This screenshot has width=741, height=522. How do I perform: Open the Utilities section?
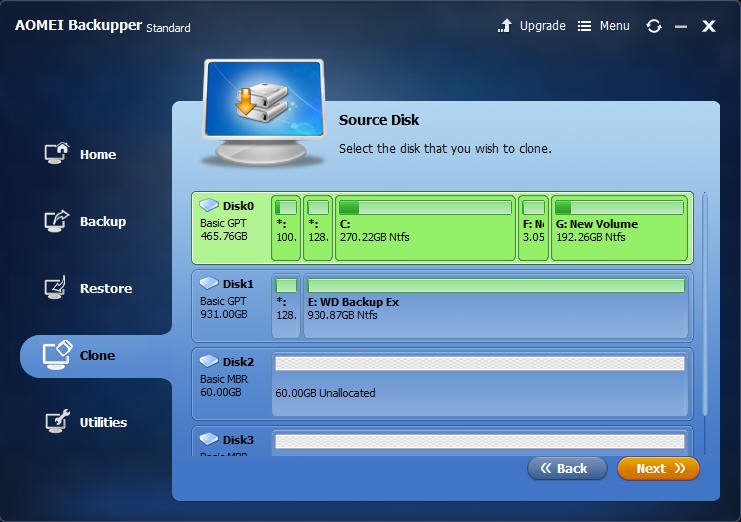coord(103,422)
